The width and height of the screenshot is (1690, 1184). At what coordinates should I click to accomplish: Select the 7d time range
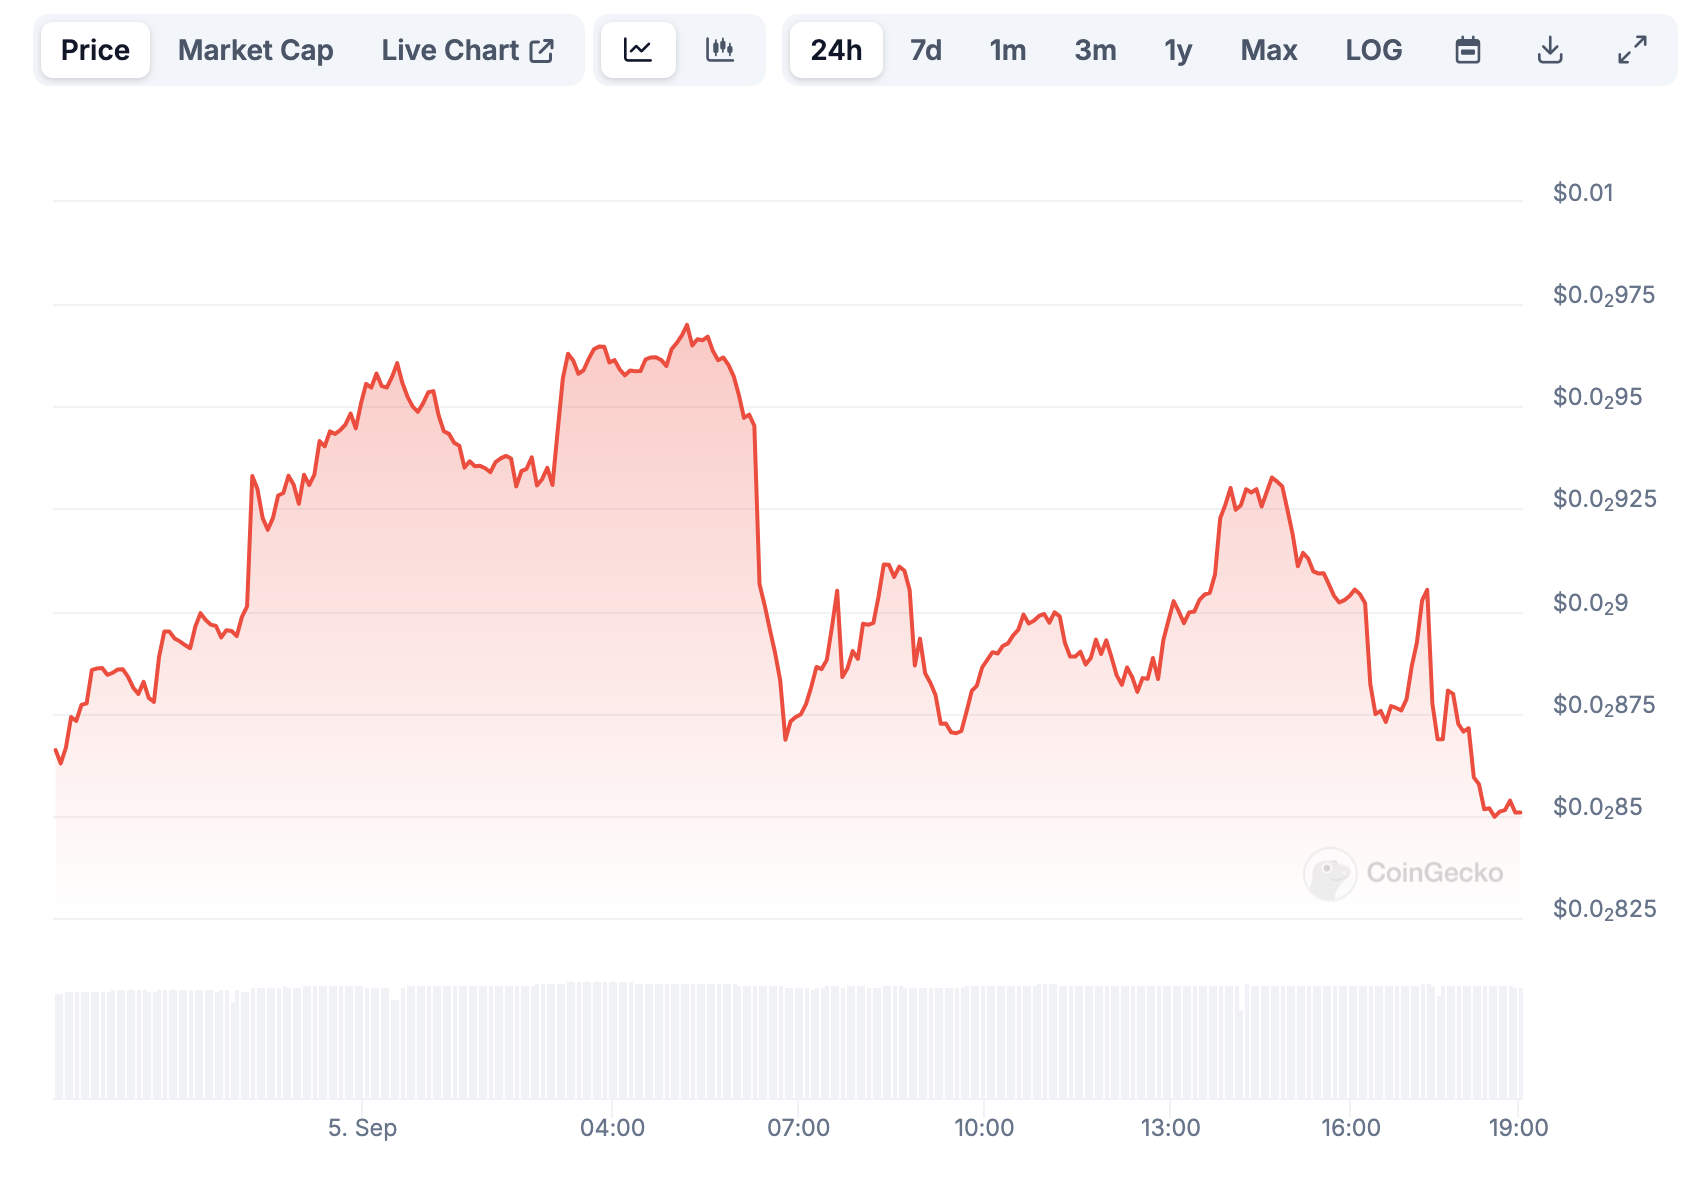(926, 50)
